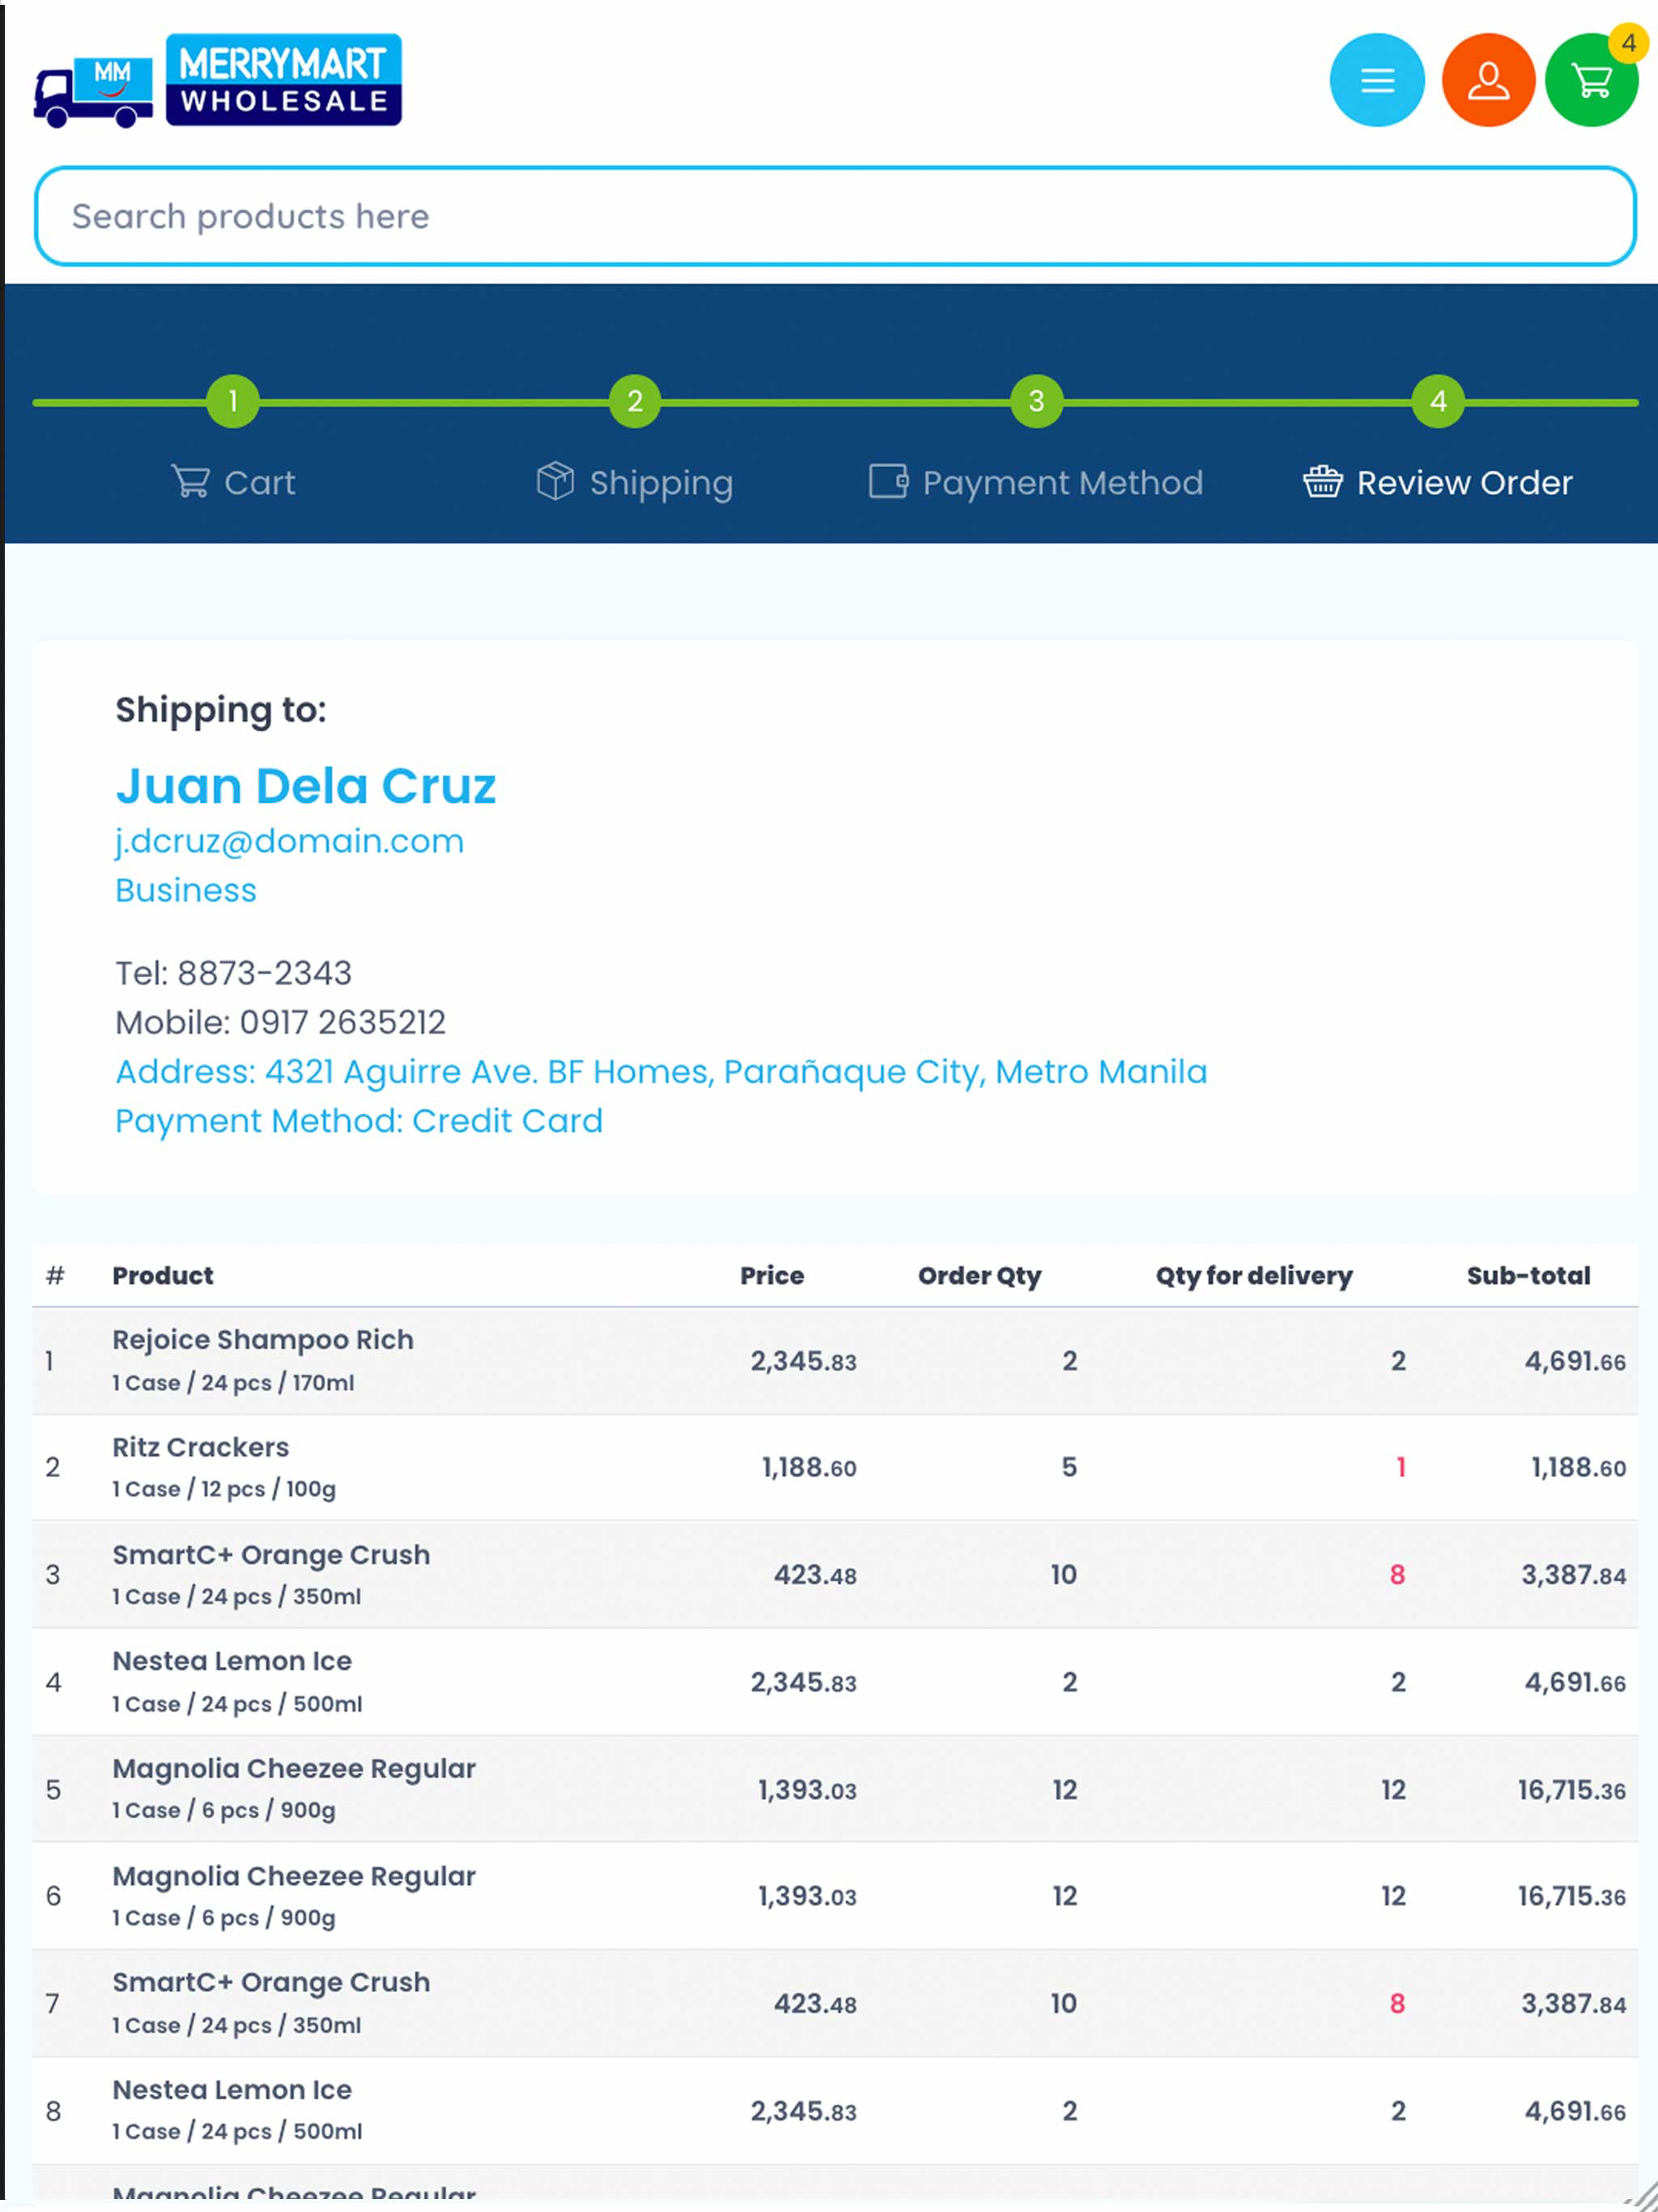Select step 4 circle in progress bar
Screen dimensions: 1658x2212
(x=1438, y=402)
